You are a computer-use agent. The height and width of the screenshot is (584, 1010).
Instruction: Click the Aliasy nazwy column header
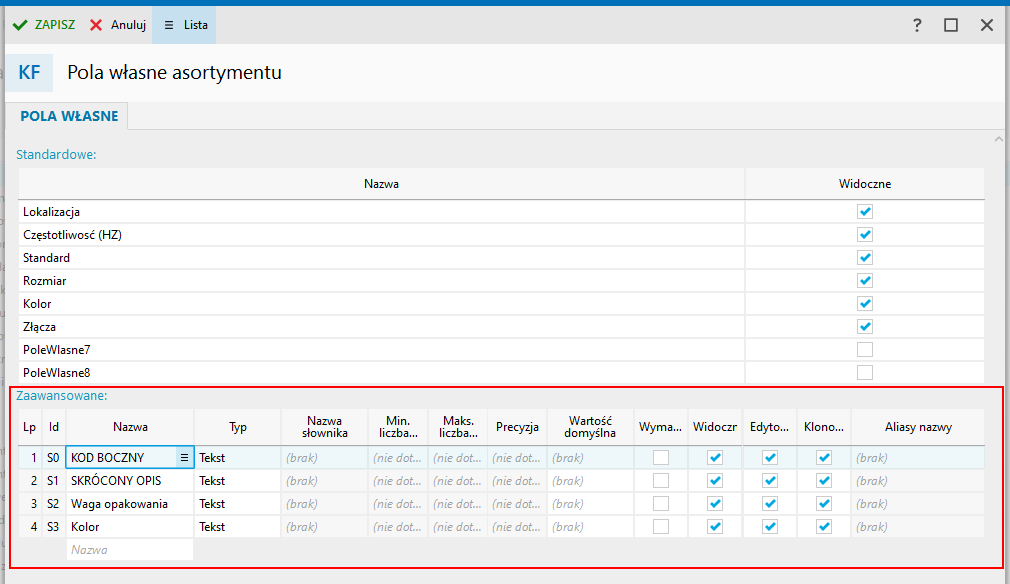coord(918,427)
